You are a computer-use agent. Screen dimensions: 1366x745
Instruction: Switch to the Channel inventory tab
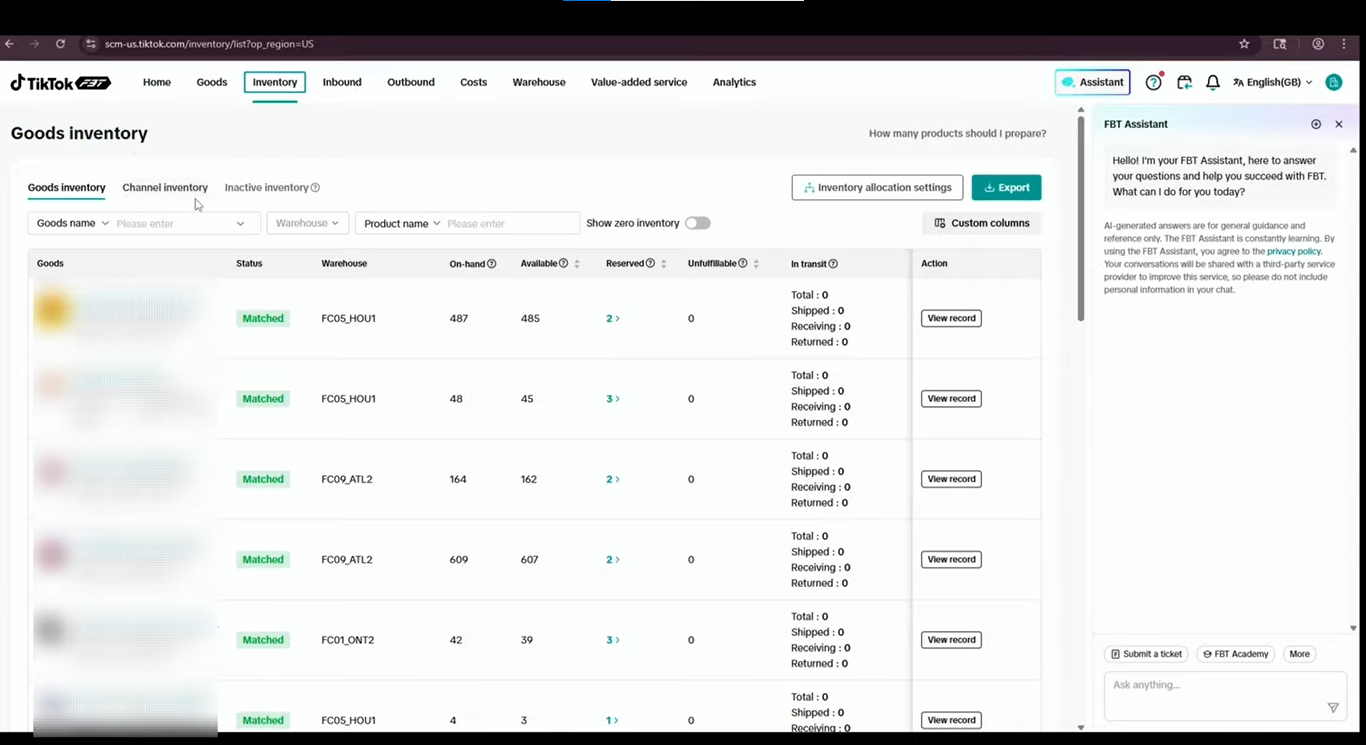(165, 188)
